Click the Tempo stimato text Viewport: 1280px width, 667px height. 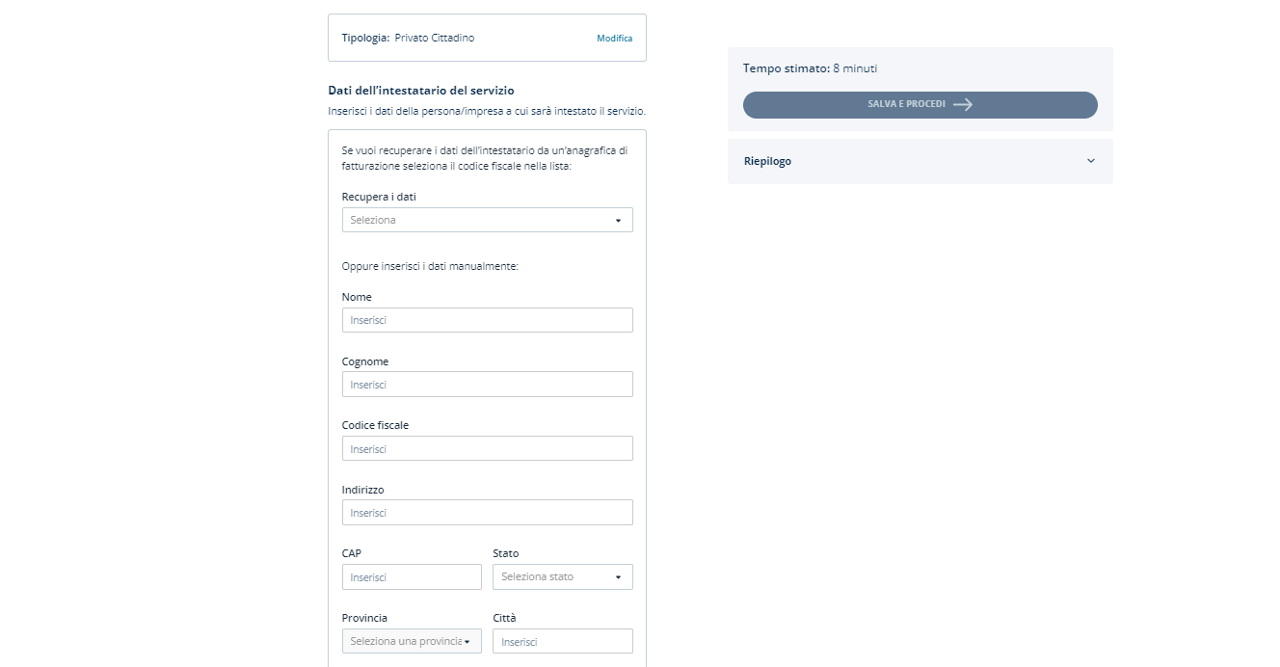(809, 69)
